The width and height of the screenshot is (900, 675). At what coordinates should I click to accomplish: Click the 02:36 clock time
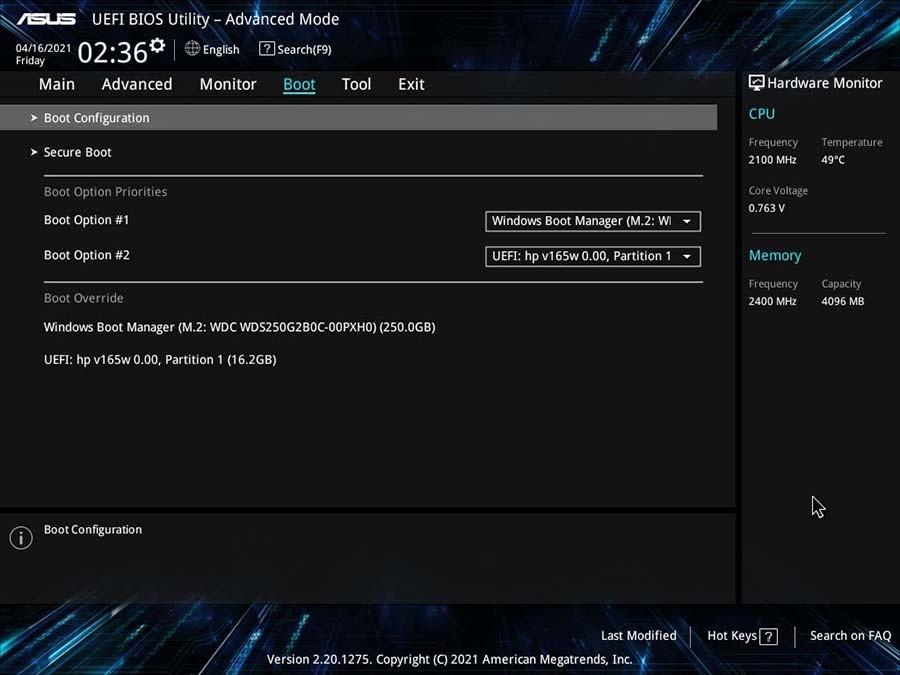[x=112, y=53]
